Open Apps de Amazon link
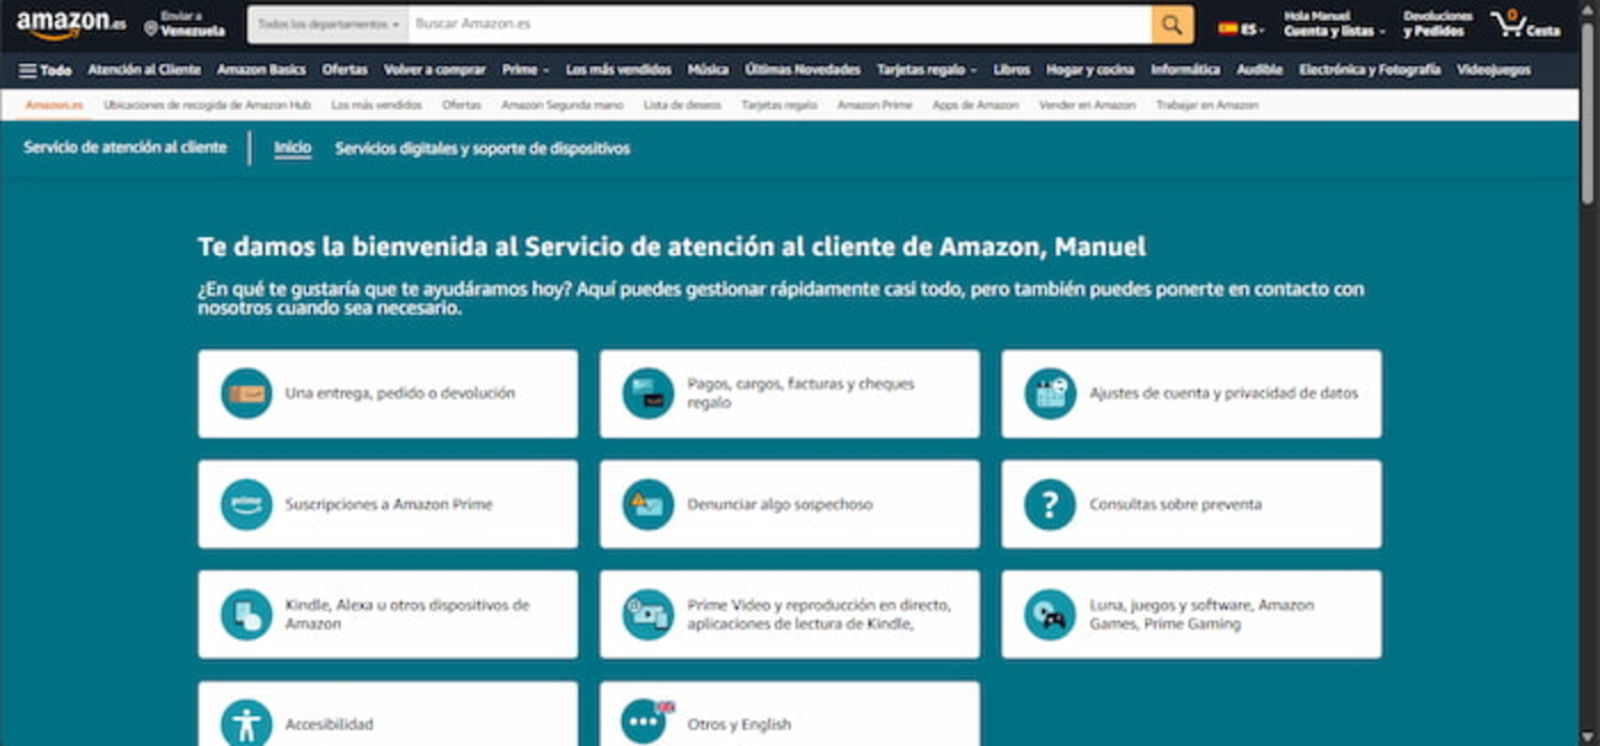 (x=975, y=105)
